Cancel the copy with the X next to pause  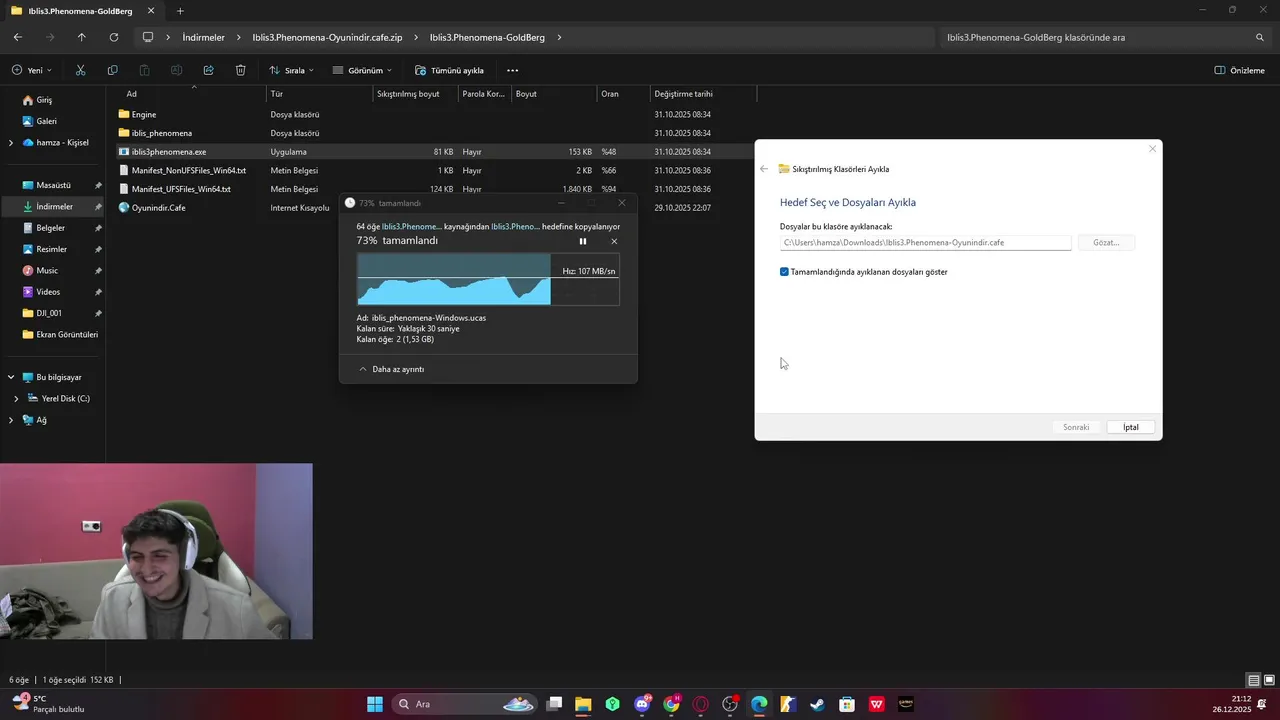(x=614, y=241)
